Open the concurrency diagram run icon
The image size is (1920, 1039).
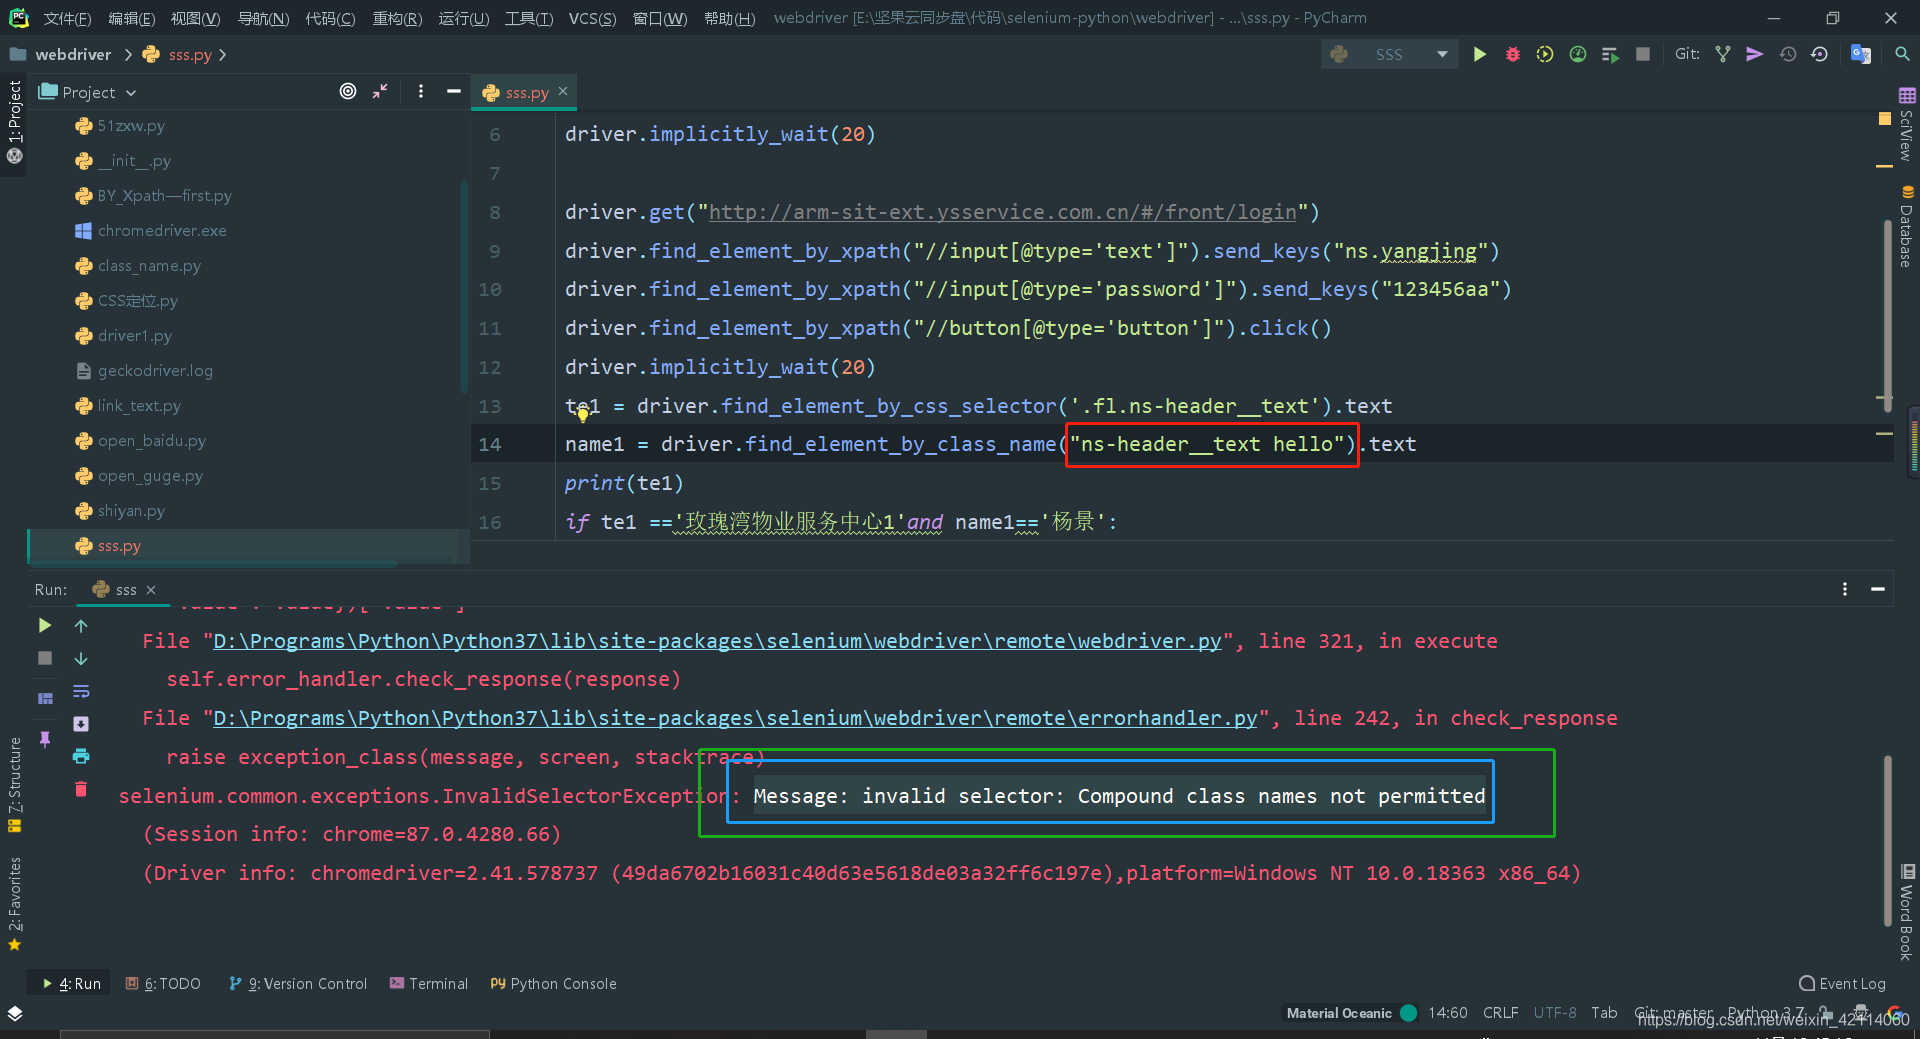(x=1610, y=54)
